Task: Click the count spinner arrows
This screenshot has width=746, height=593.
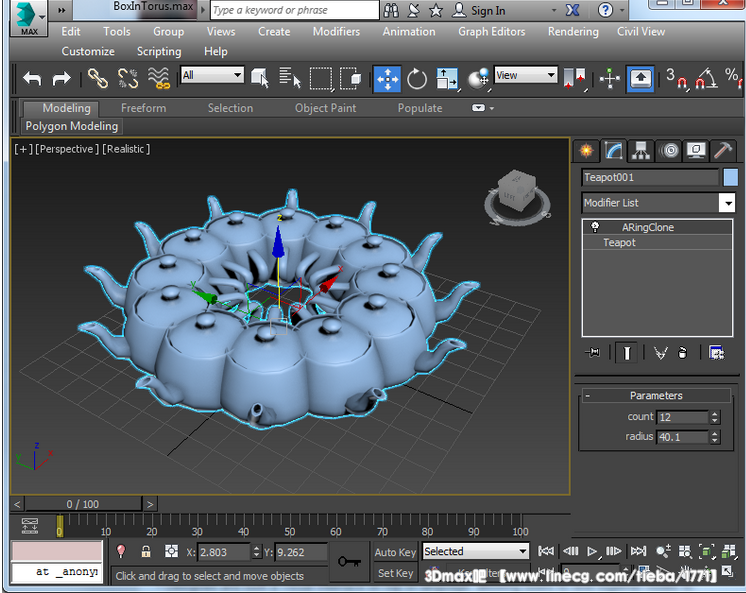Action: 715,417
